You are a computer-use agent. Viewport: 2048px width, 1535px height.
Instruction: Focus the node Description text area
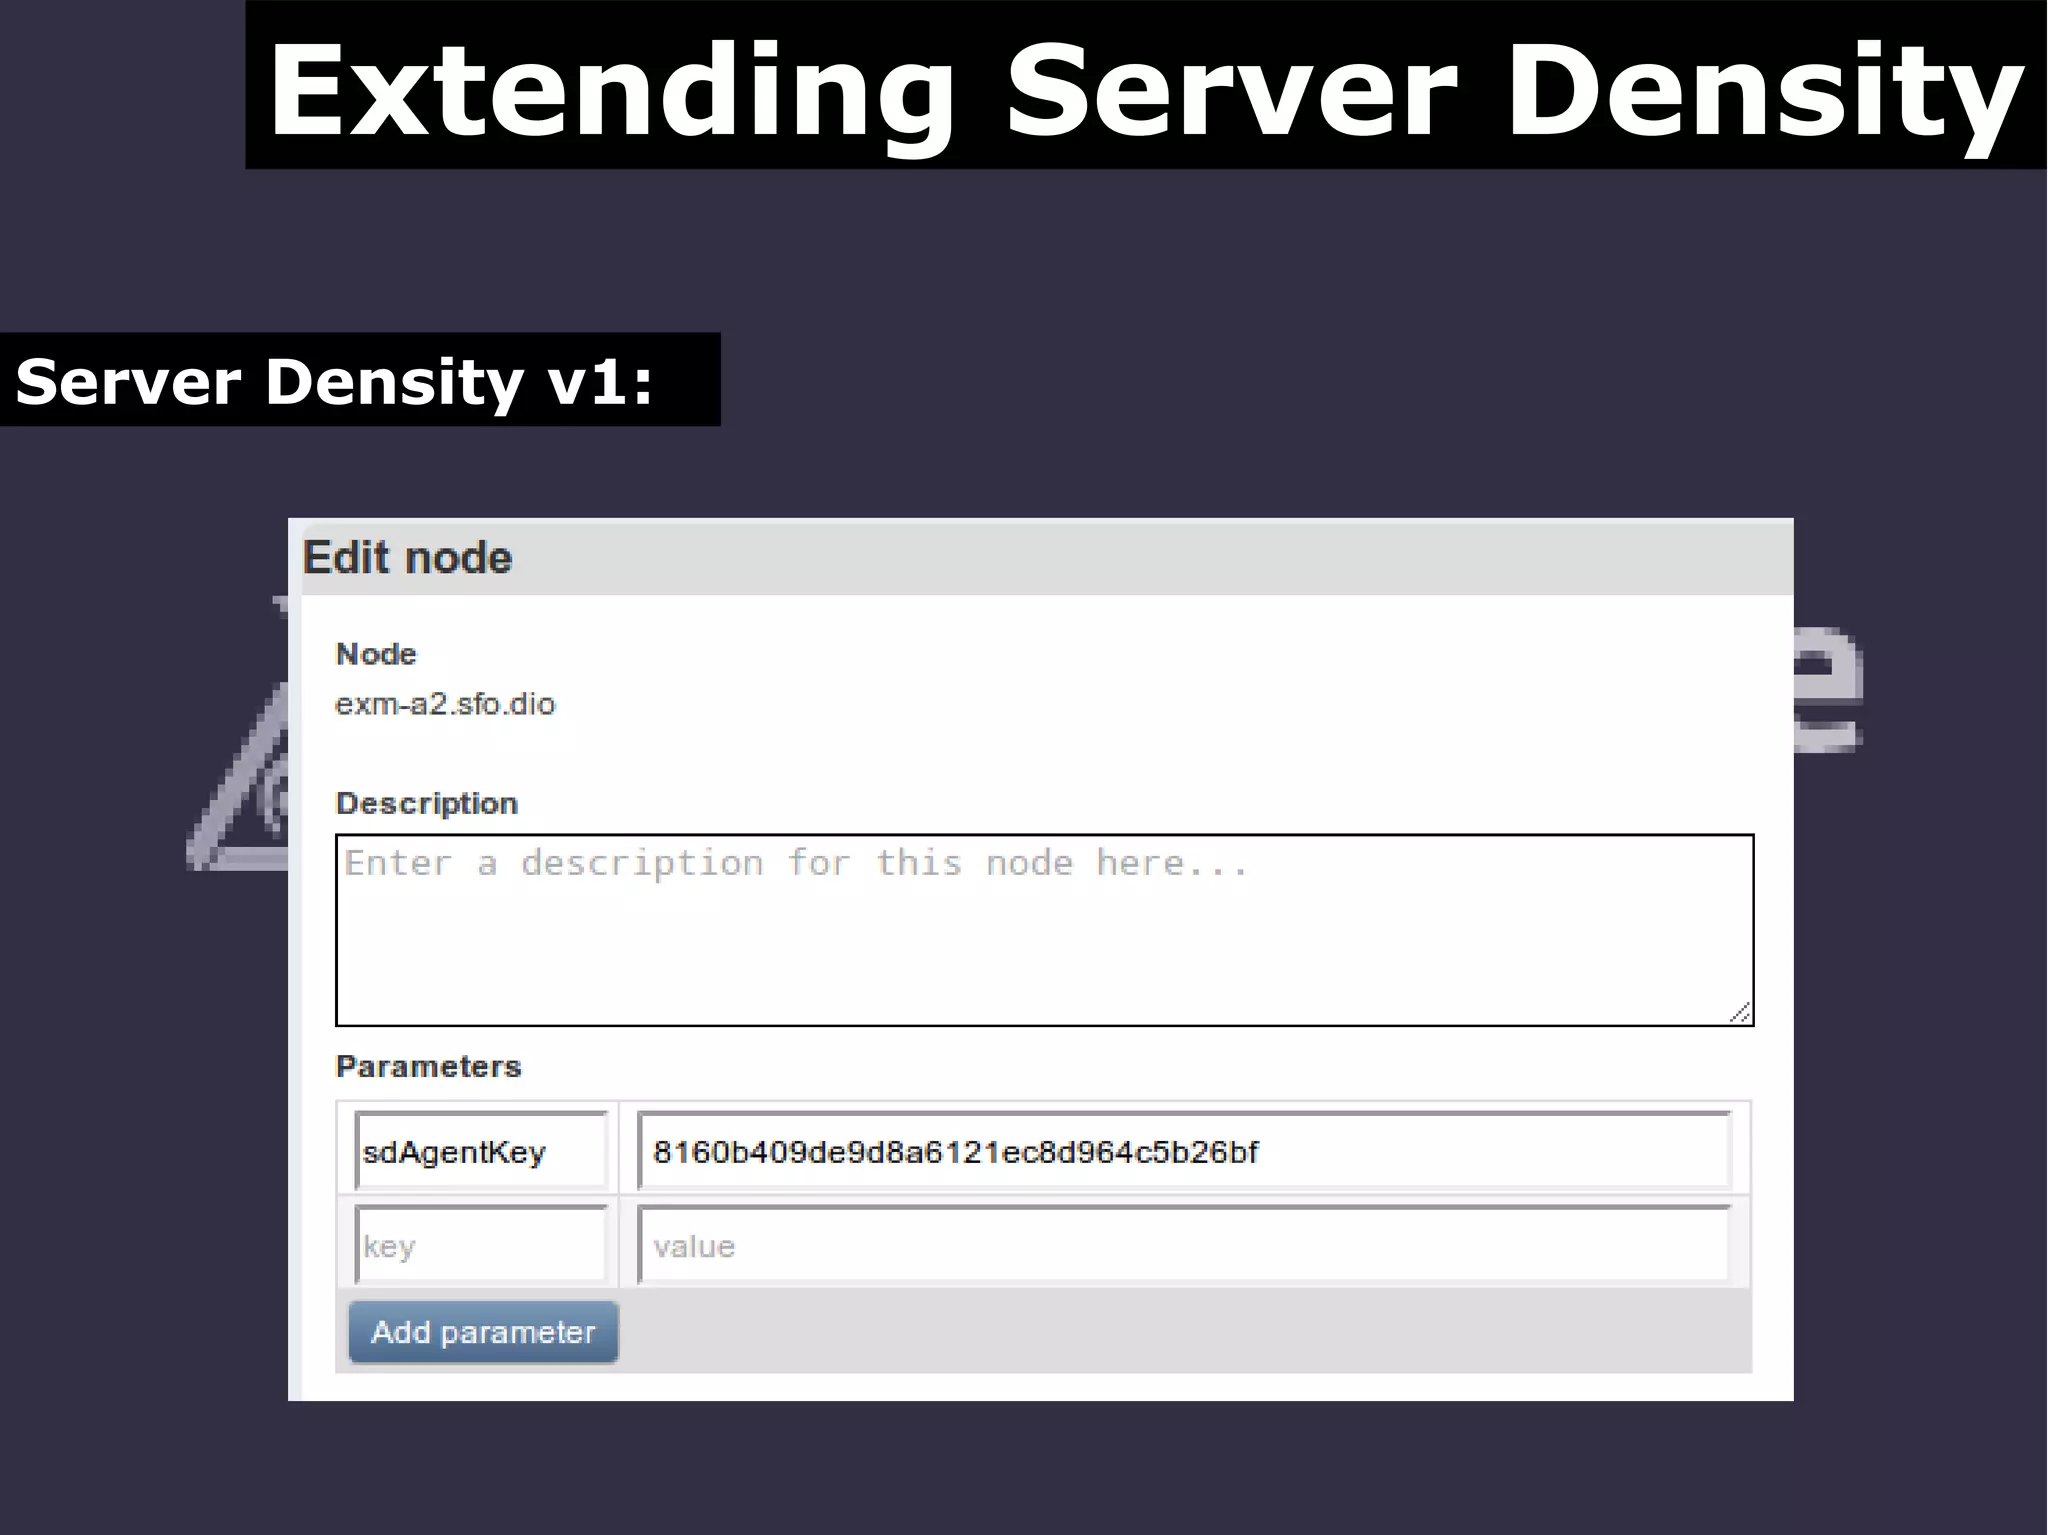click(x=1045, y=930)
